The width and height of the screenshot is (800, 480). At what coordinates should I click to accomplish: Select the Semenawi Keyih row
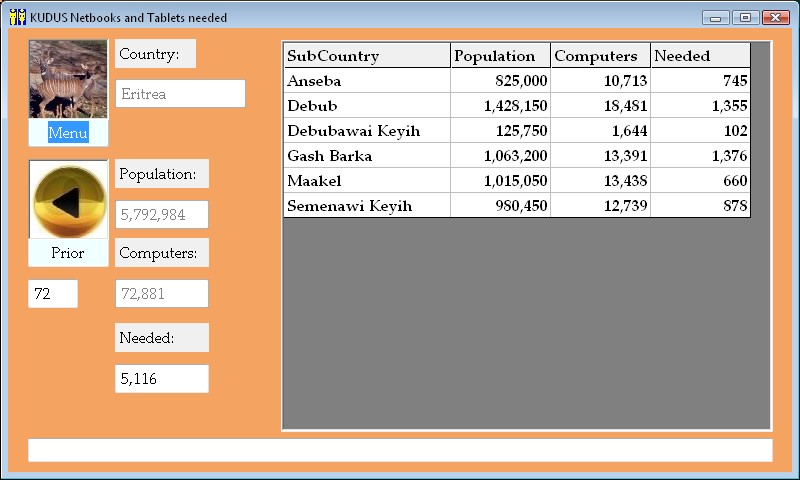(517, 206)
